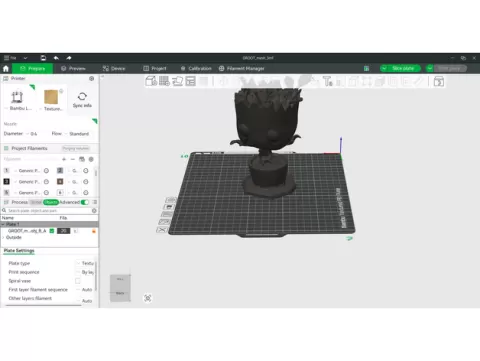Image resolution: width=480 pixels, height=361 pixels.
Task: Click the Project Filaments list scrollbar
Action: click(x=96, y=173)
